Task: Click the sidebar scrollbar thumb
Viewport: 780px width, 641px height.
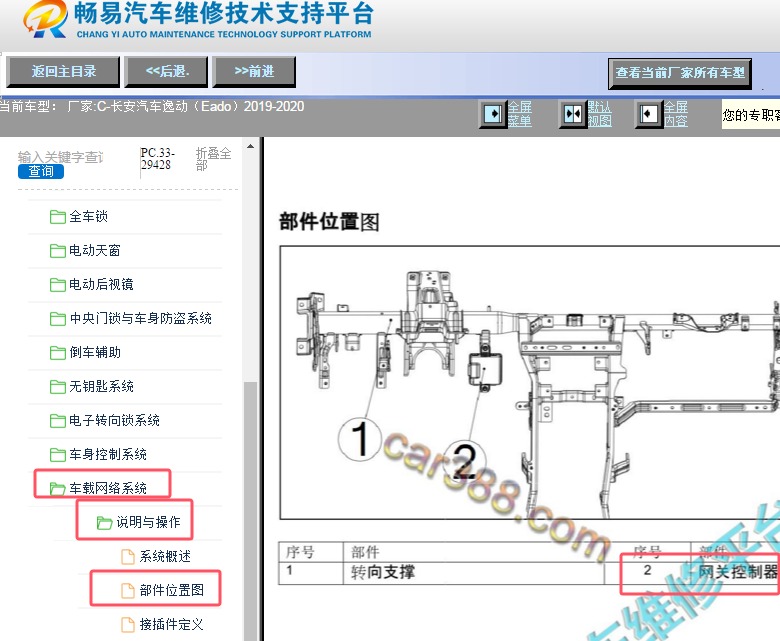Action: point(251,511)
